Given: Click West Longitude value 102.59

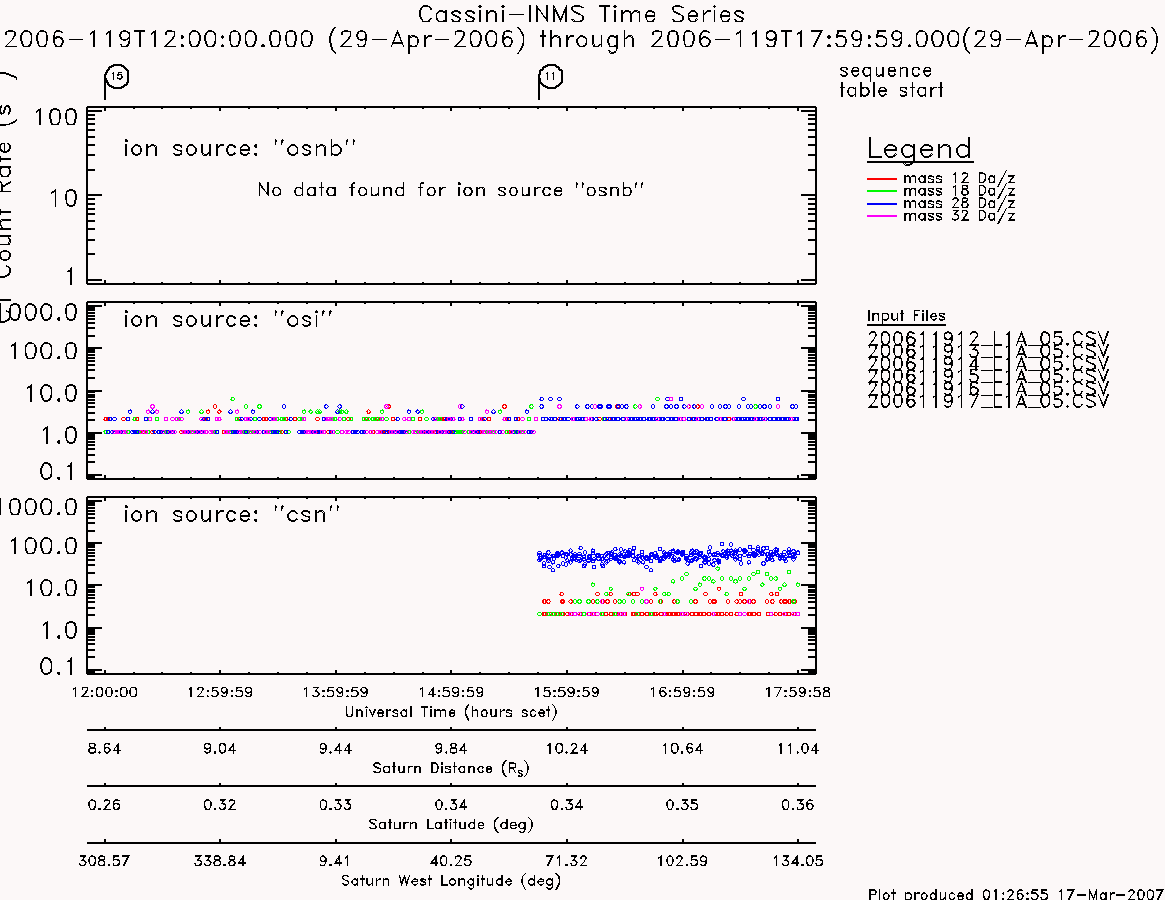Looking at the screenshot, I should coord(682,861).
